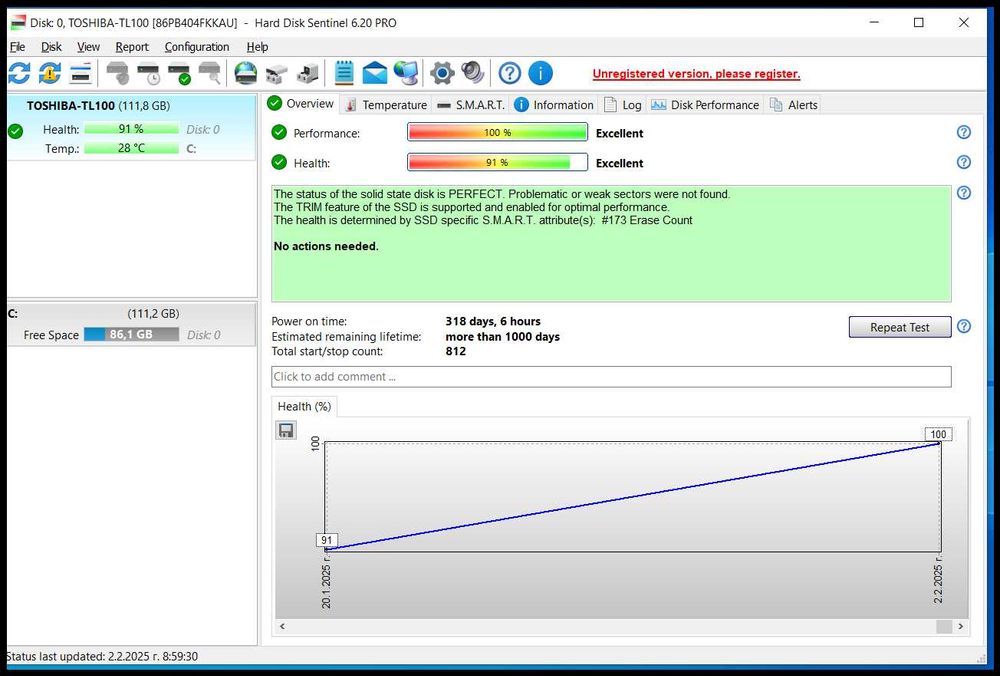This screenshot has width=1000, height=676.
Task: Switch to the Temperature tab
Action: pyautogui.click(x=386, y=105)
